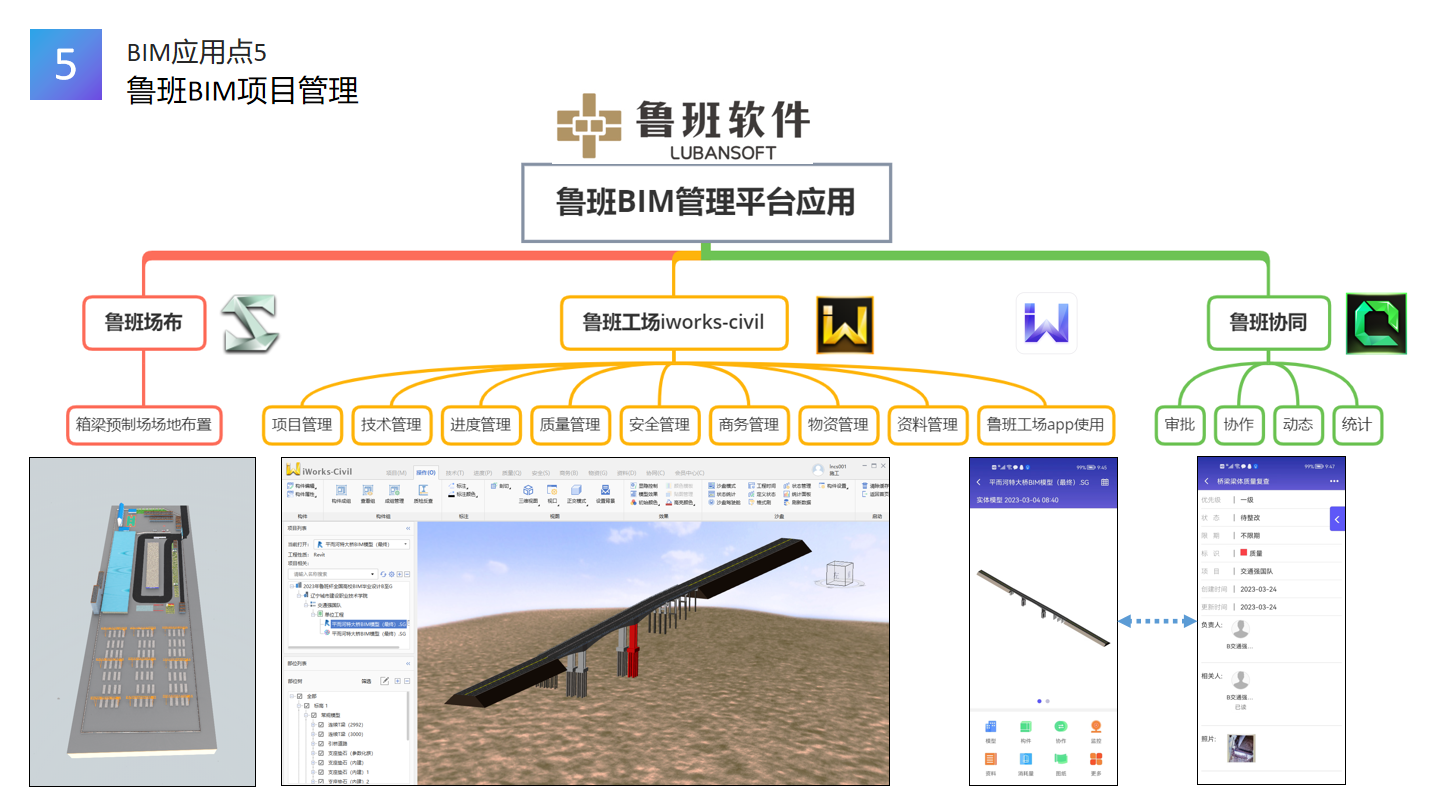Tap the 更多 icon in mobile app
Screen dimensions: 1445x808
pos(1096,759)
